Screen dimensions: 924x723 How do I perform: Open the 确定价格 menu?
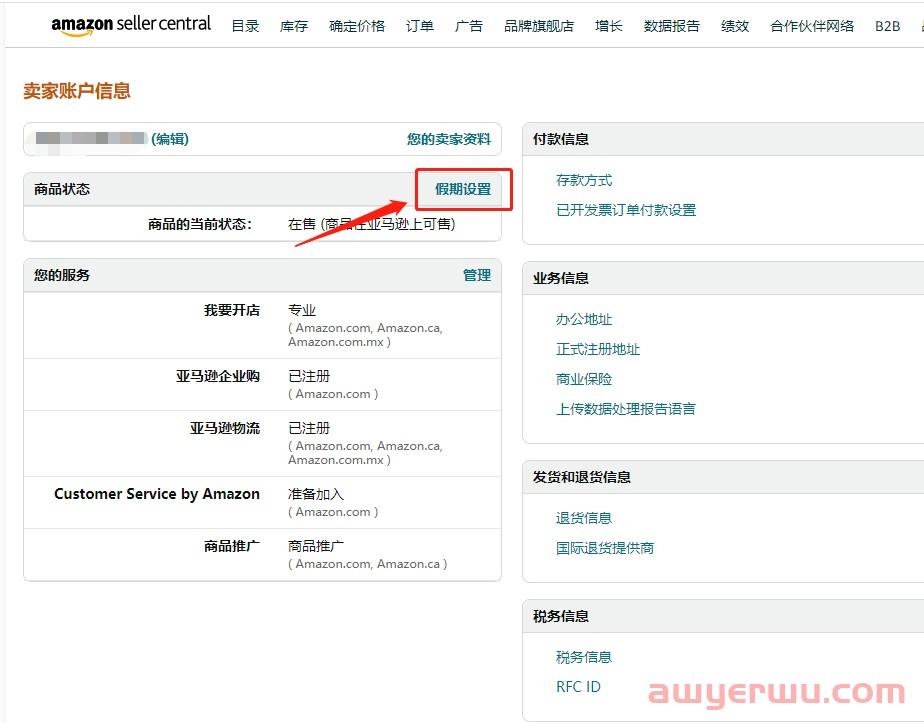(x=357, y=26)
